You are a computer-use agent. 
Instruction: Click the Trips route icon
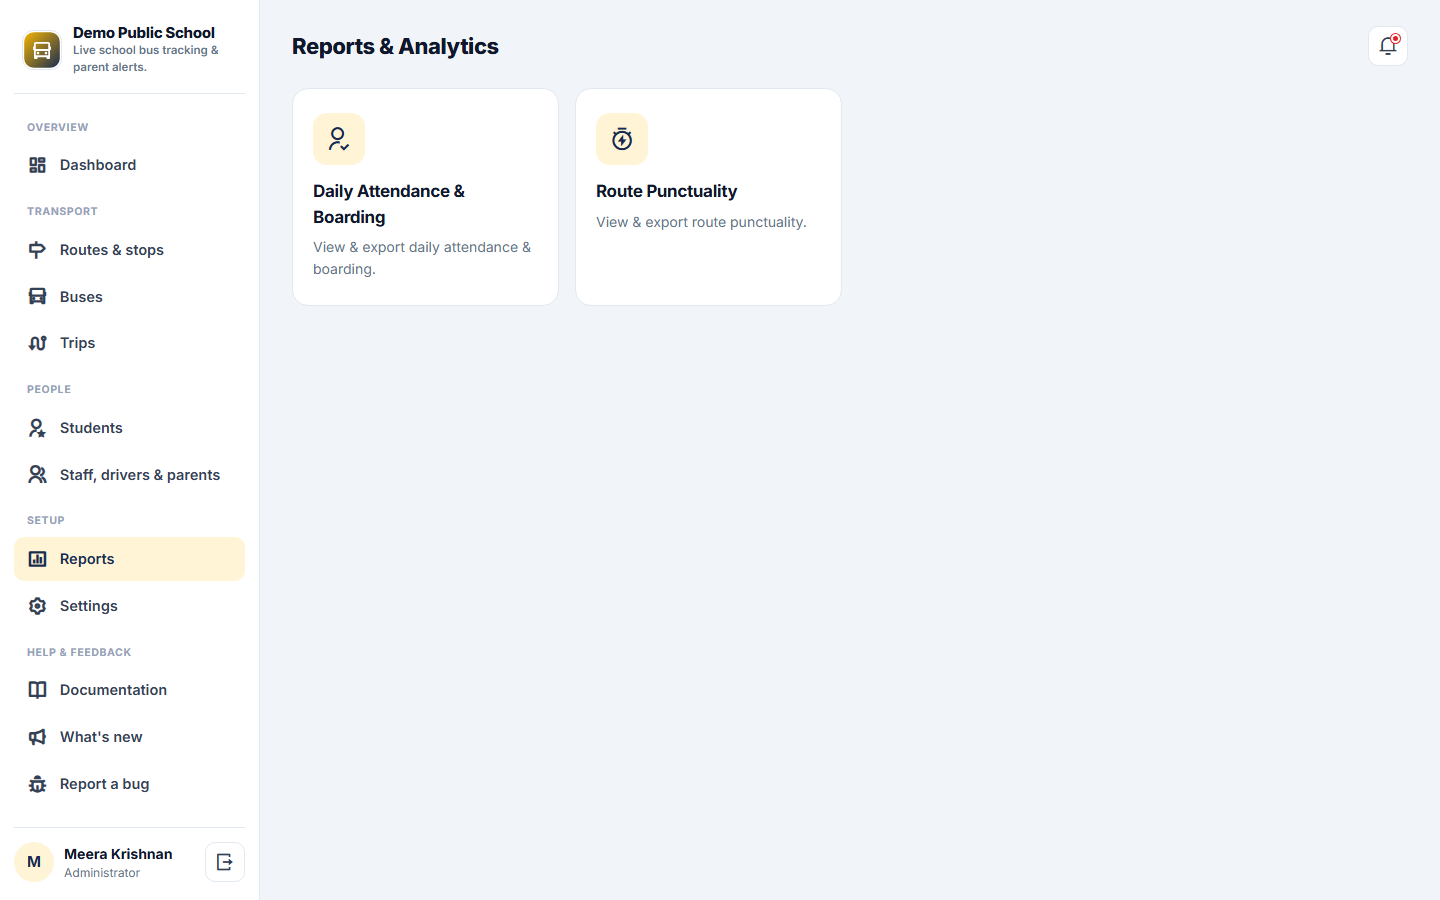(x=37, y=343)
